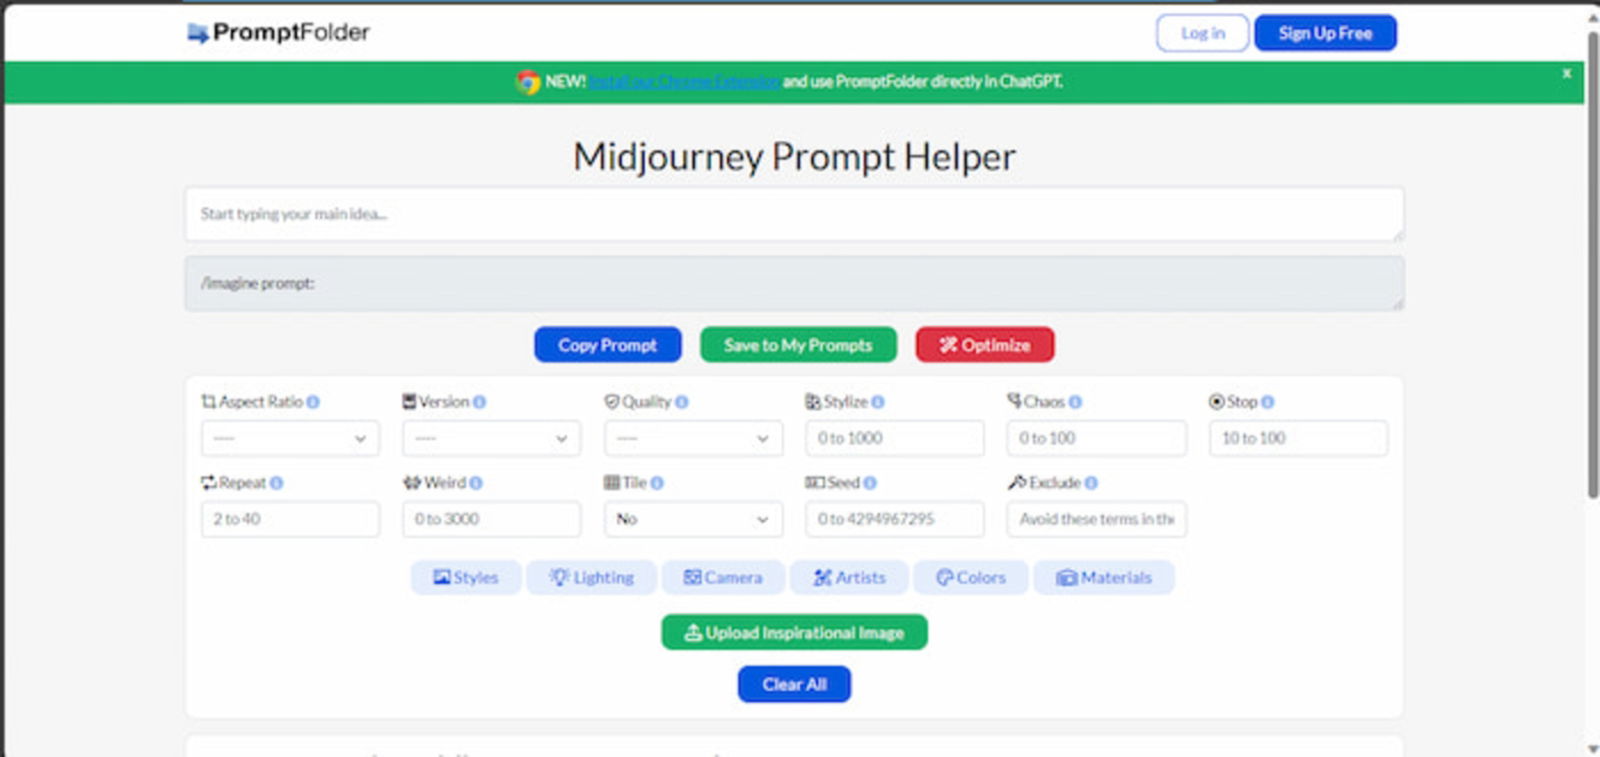Screen dimensions: 1600x757
Task: Click the Stylize 0 to 1000 field
Action: [894, 438]
